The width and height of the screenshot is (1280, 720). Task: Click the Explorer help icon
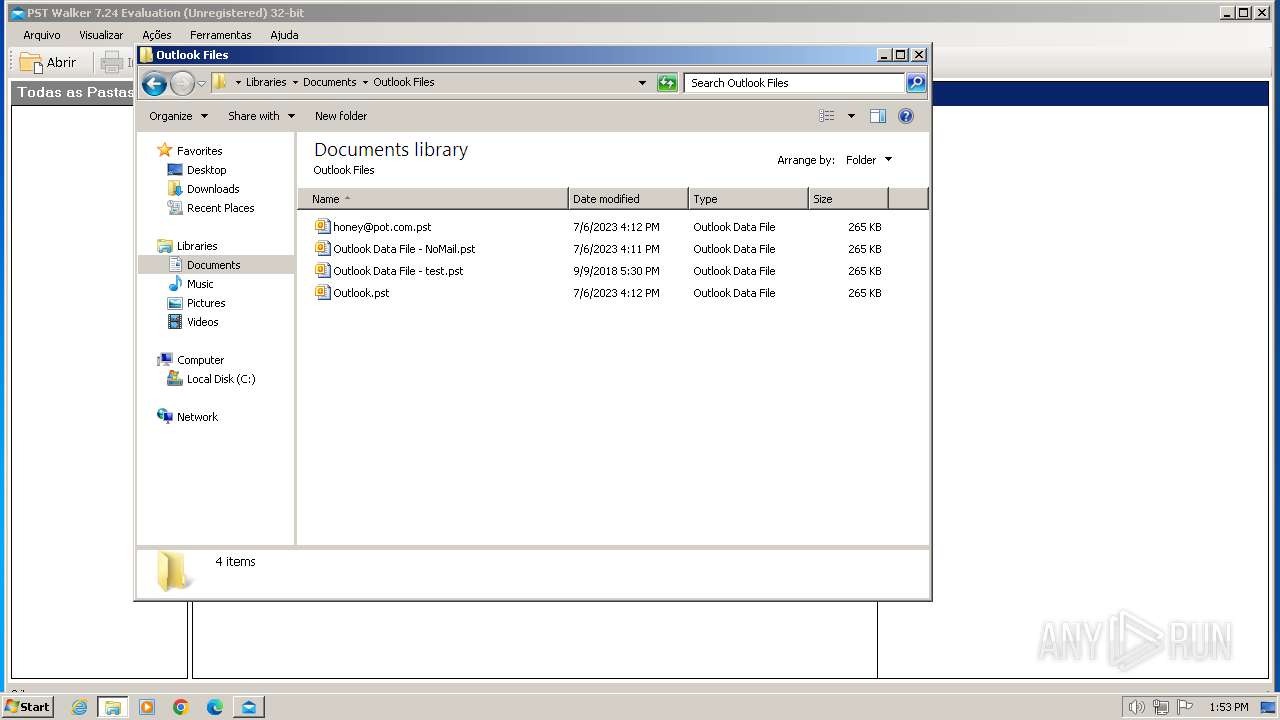pyautogui.click(x=906, y=116)
